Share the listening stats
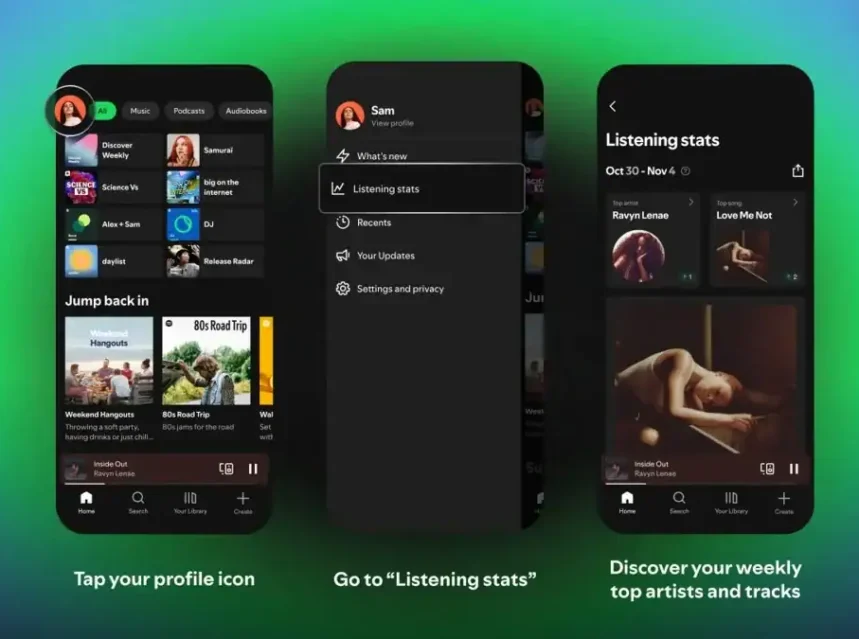Viewport: 859px width, 639px height. [x=798, y=171]
